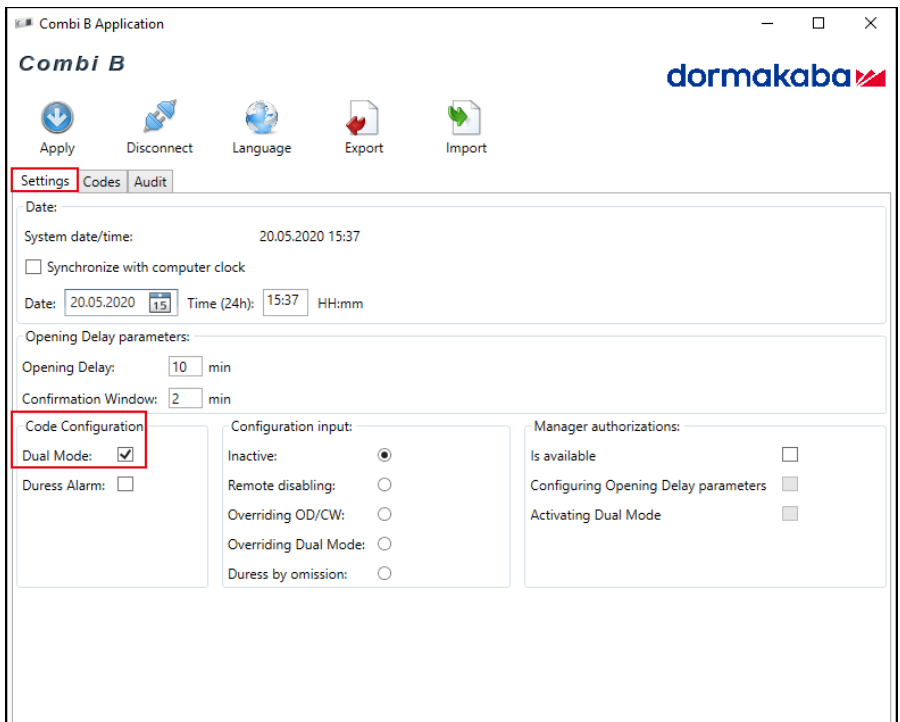This screenshot has width=900, height=722.
Task: Check Manager authorizations Is available
Action: click(x=790, y=455)
